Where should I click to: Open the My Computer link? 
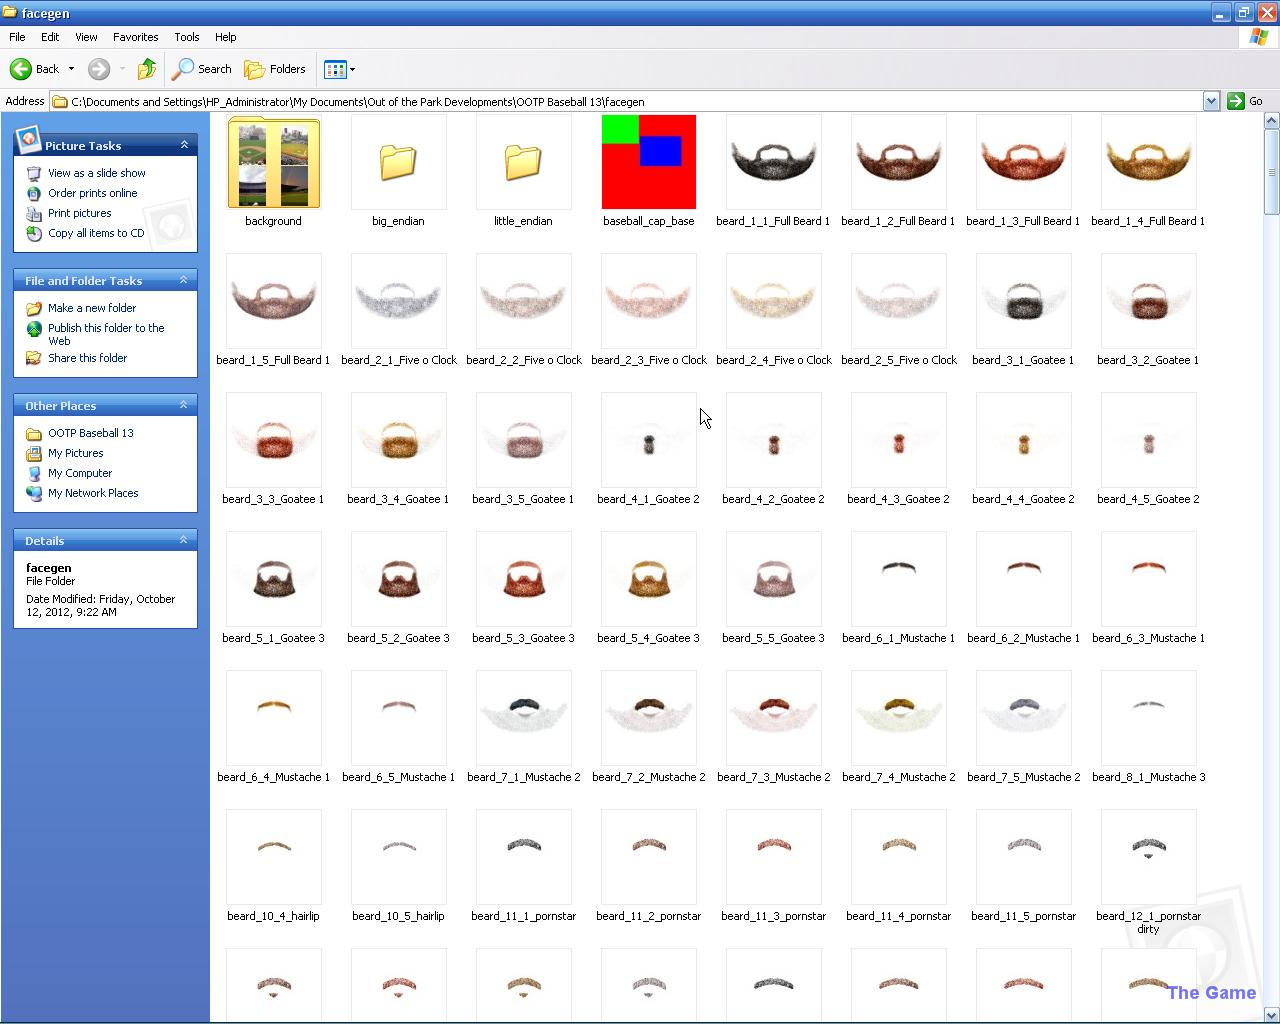[80, 473]
